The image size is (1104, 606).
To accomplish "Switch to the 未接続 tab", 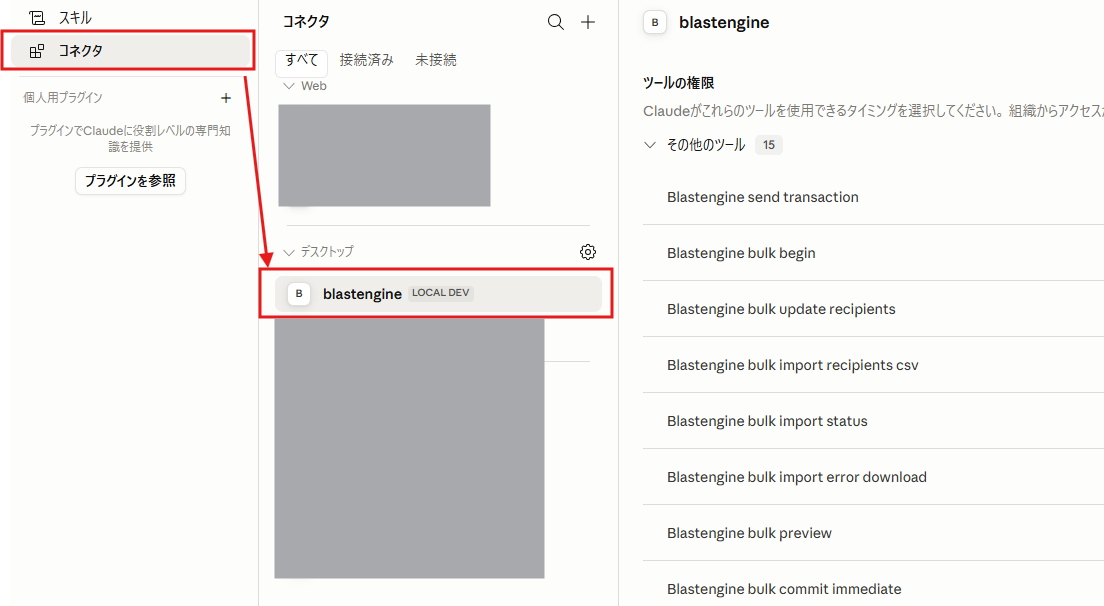I will (436, 61).
